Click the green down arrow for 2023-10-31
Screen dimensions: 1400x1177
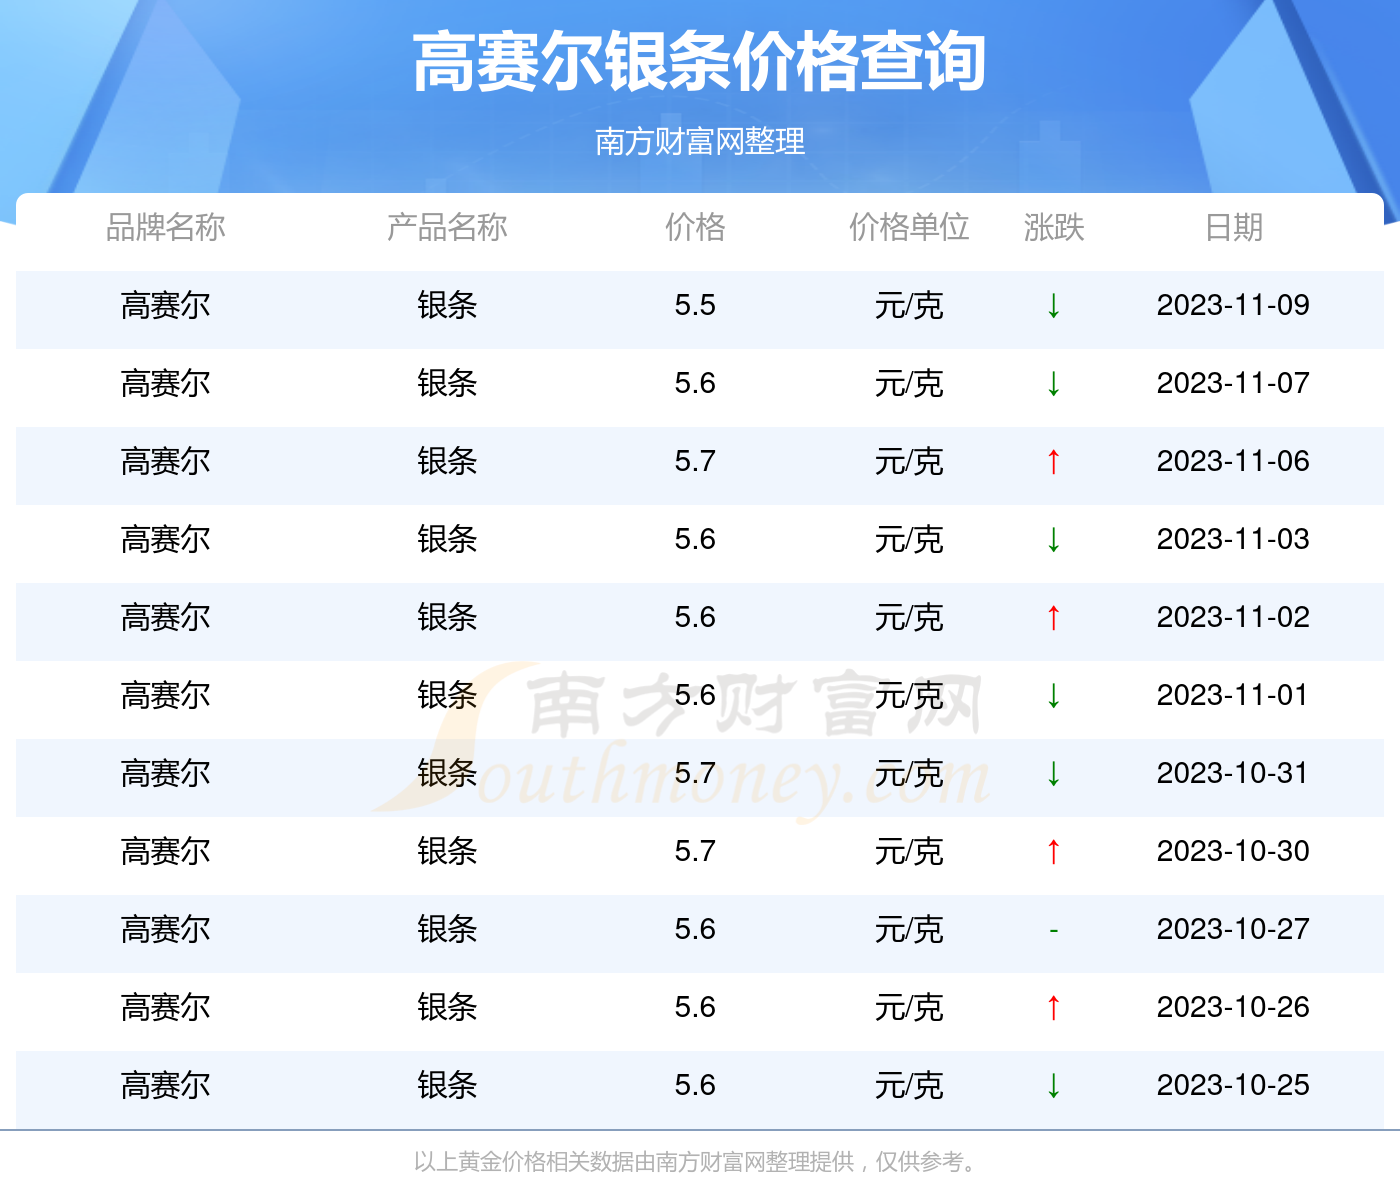[x=1053, y=774]
